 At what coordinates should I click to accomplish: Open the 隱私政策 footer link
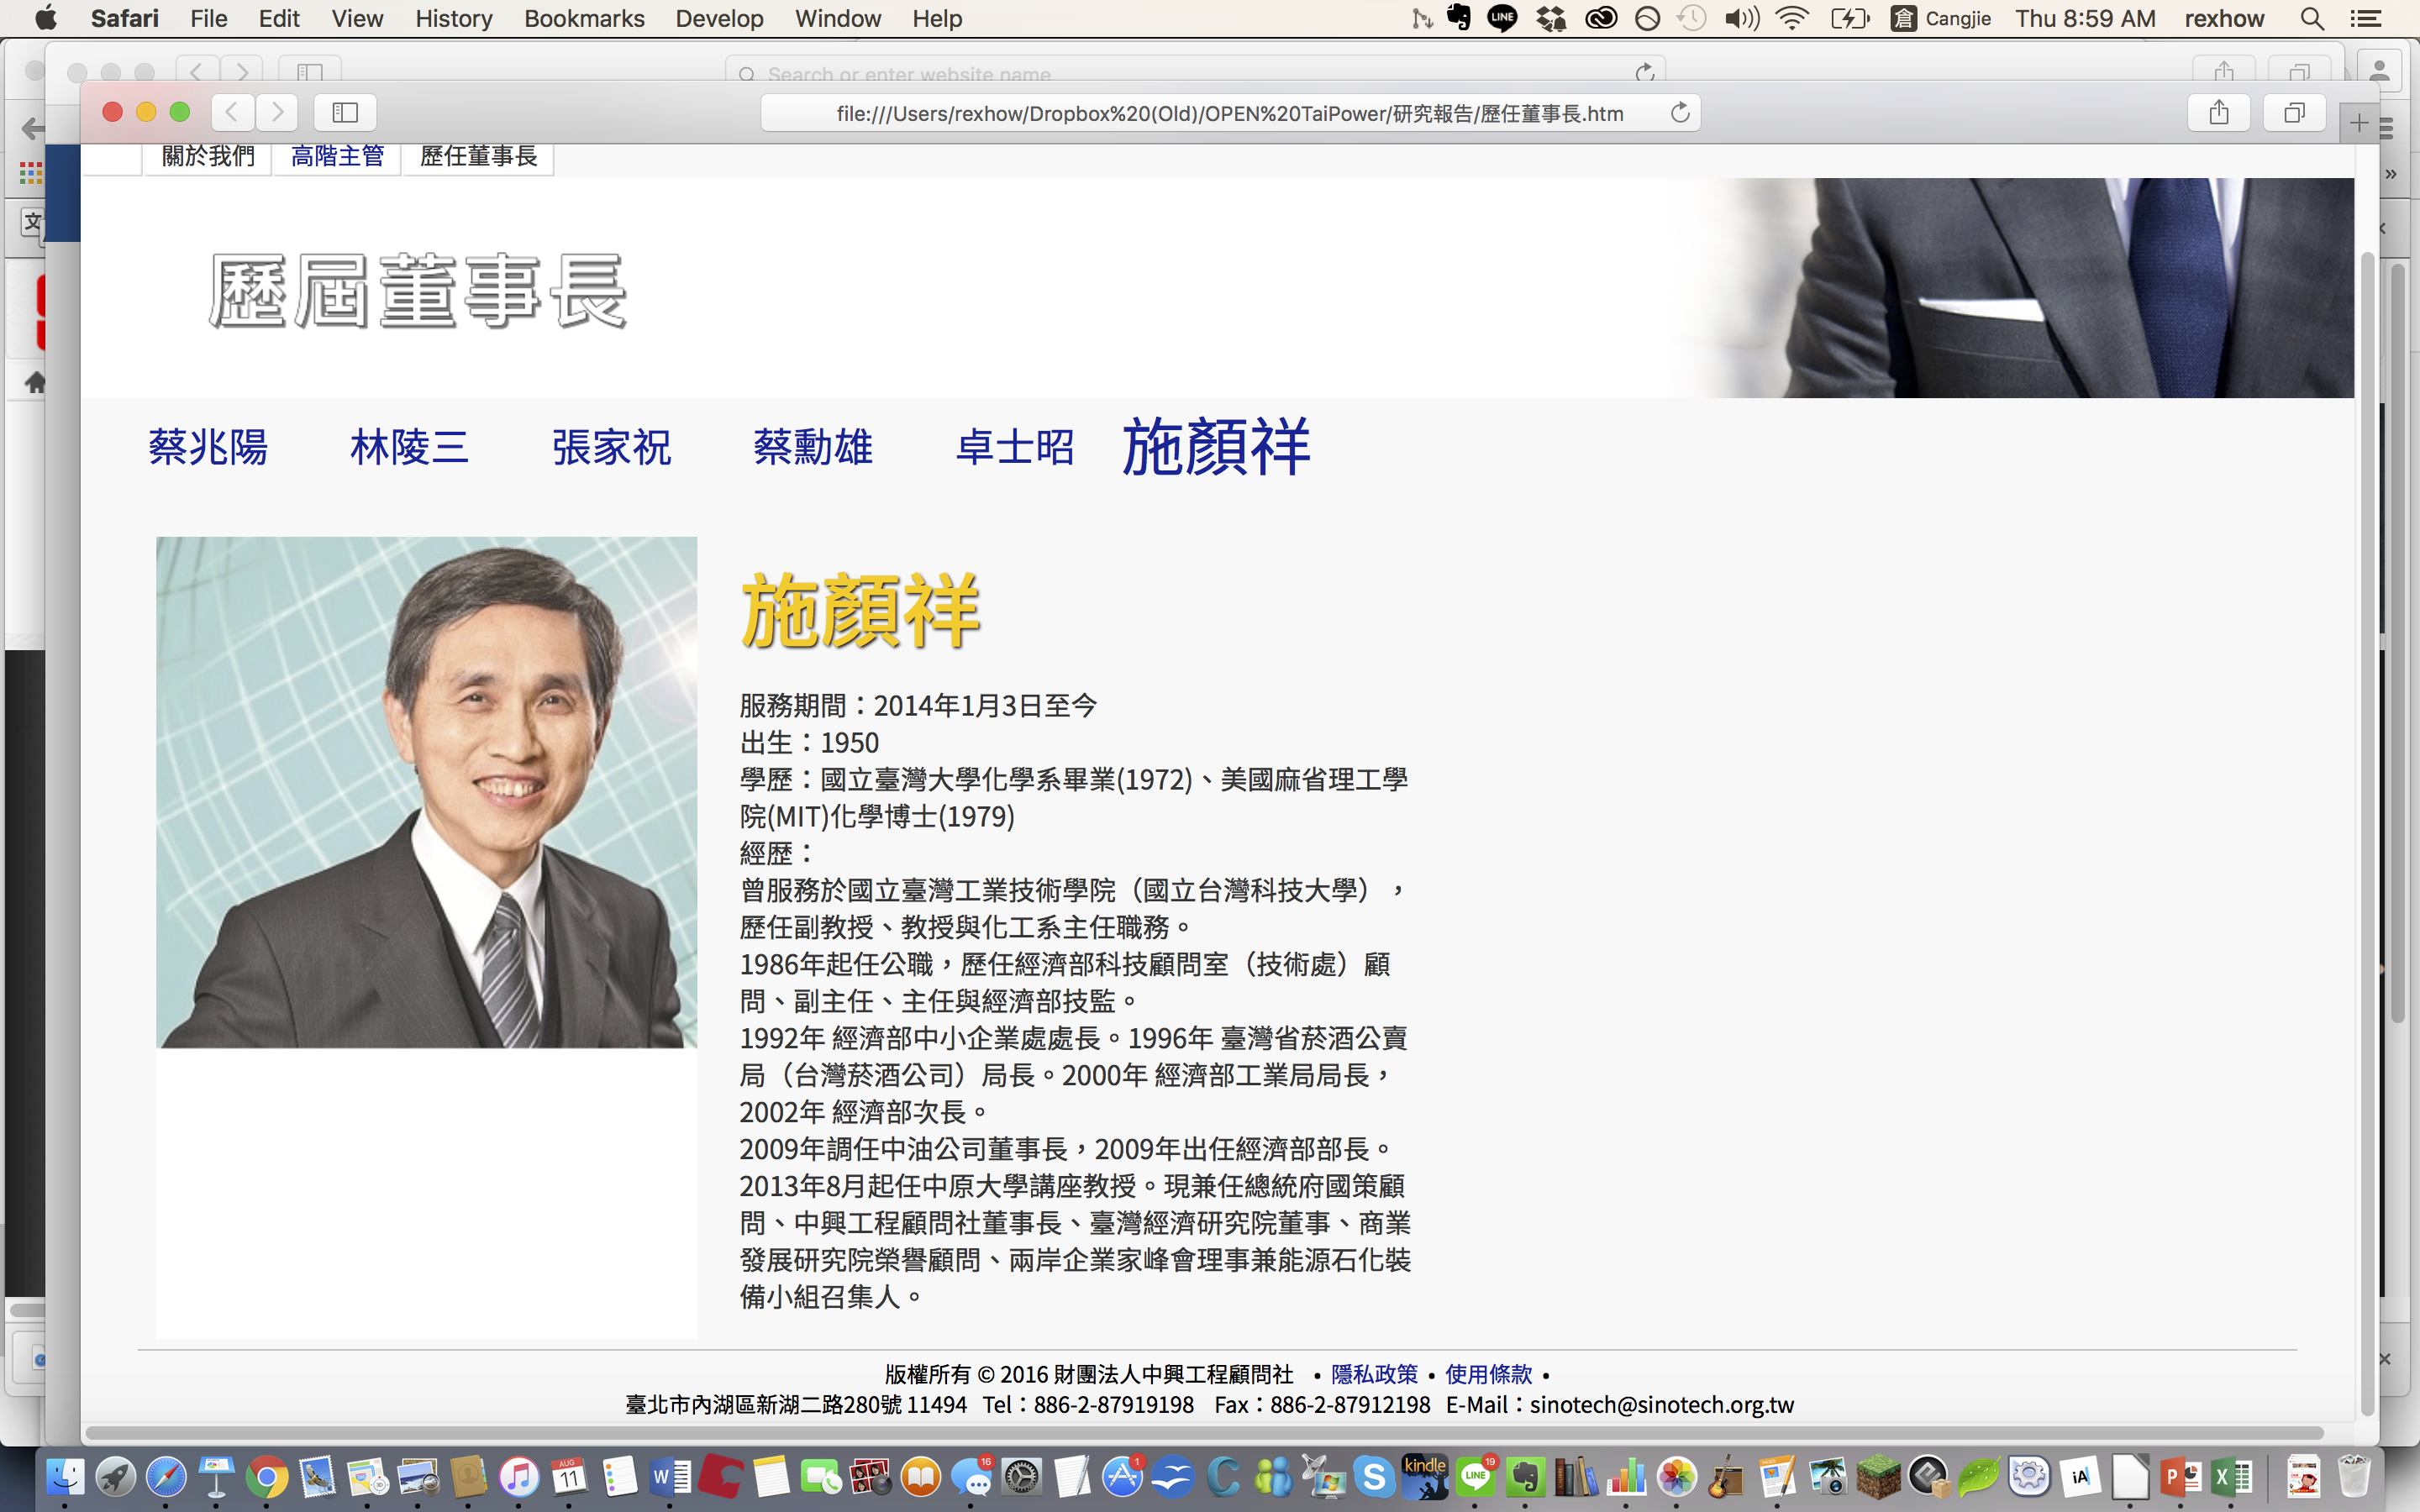(x=1374, y=1374)
